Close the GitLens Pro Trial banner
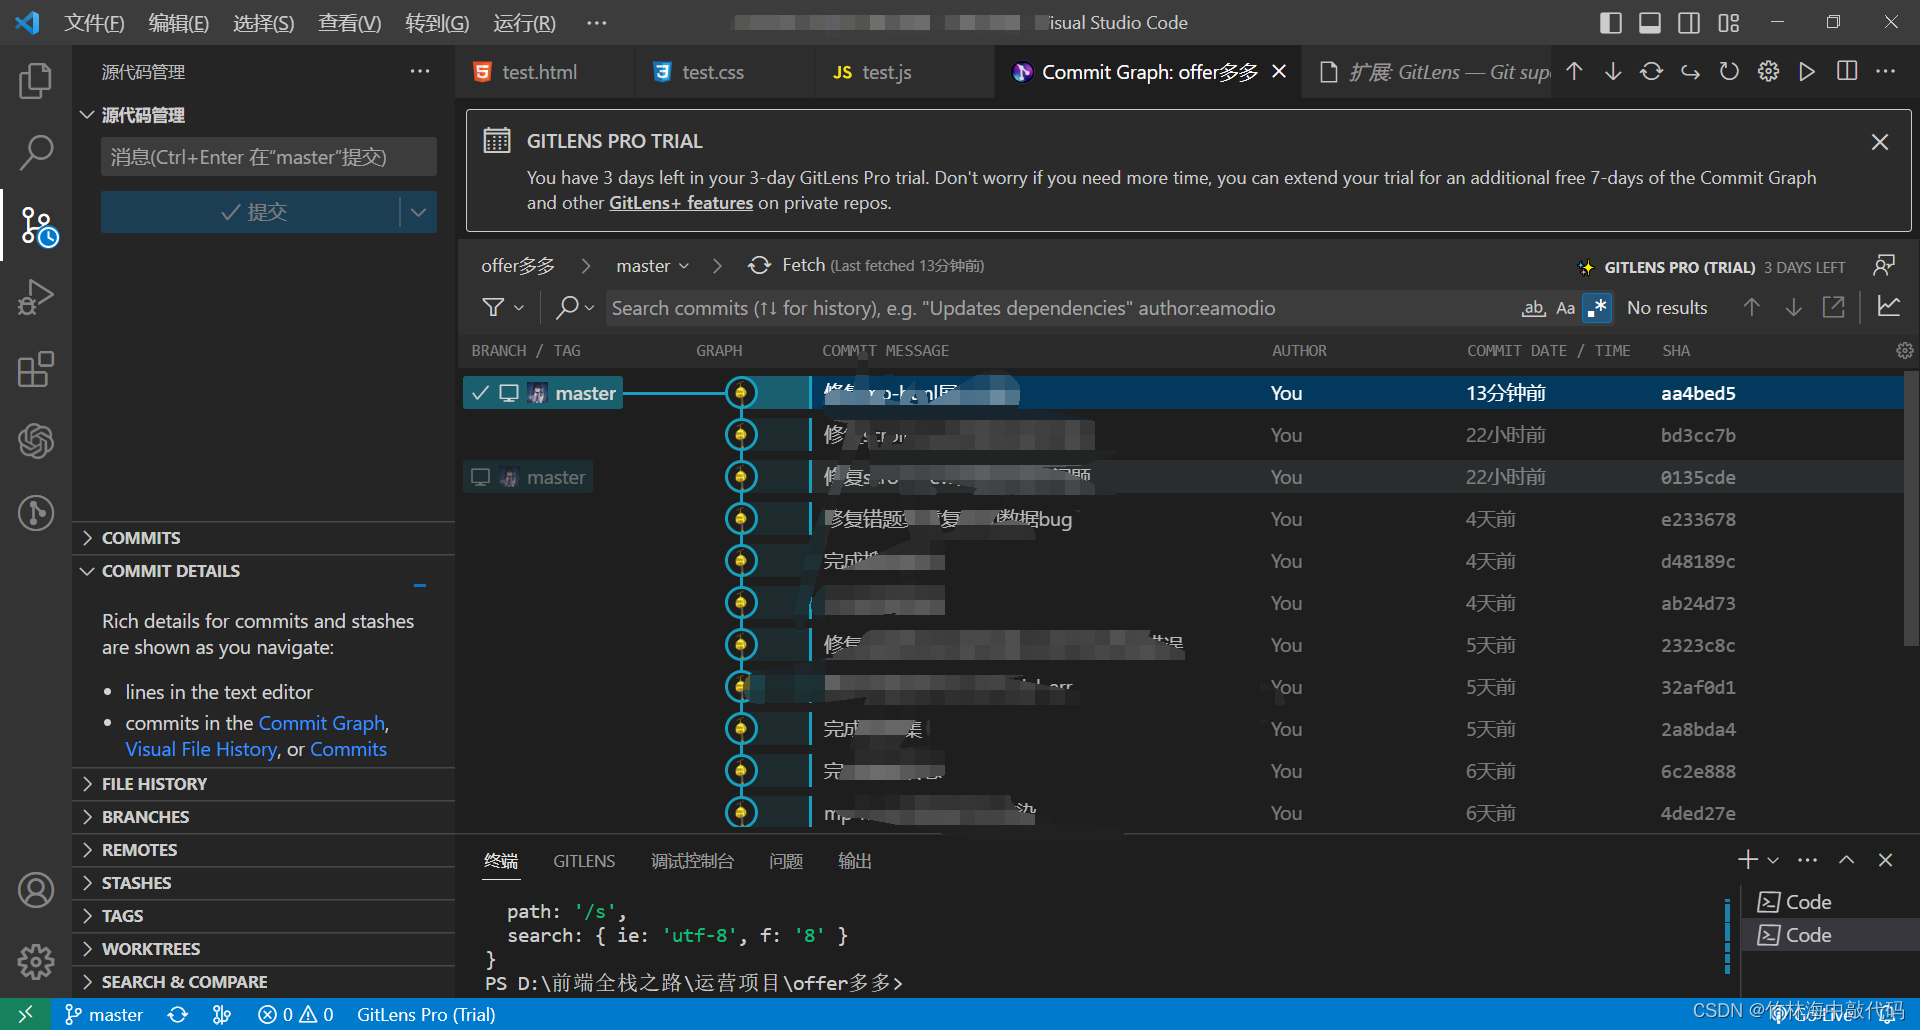 click(1880, 142)
